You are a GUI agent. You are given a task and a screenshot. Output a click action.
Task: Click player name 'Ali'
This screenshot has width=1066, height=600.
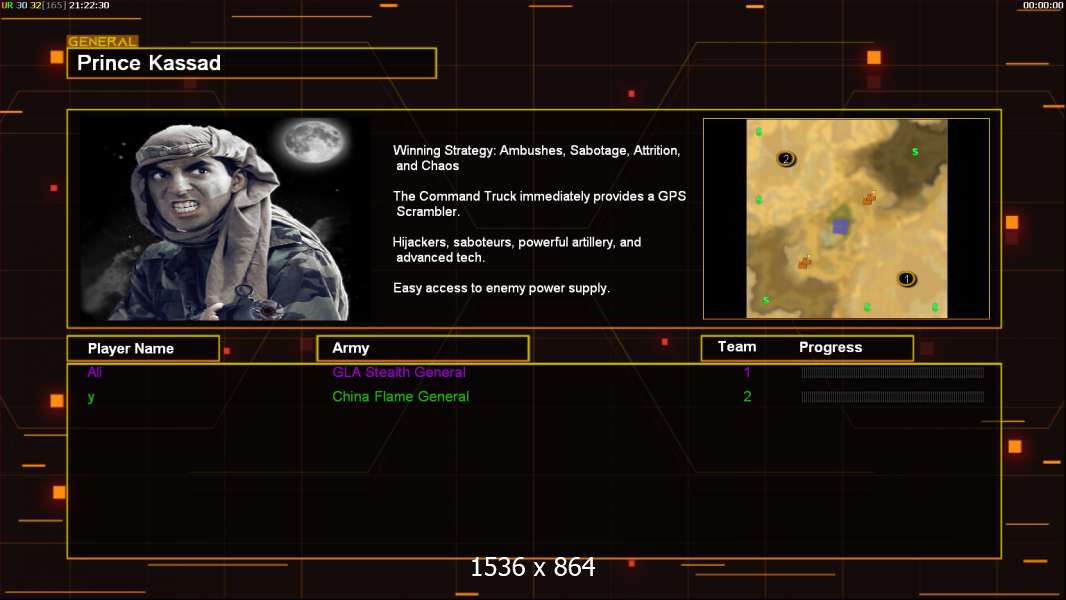(94, 372)
